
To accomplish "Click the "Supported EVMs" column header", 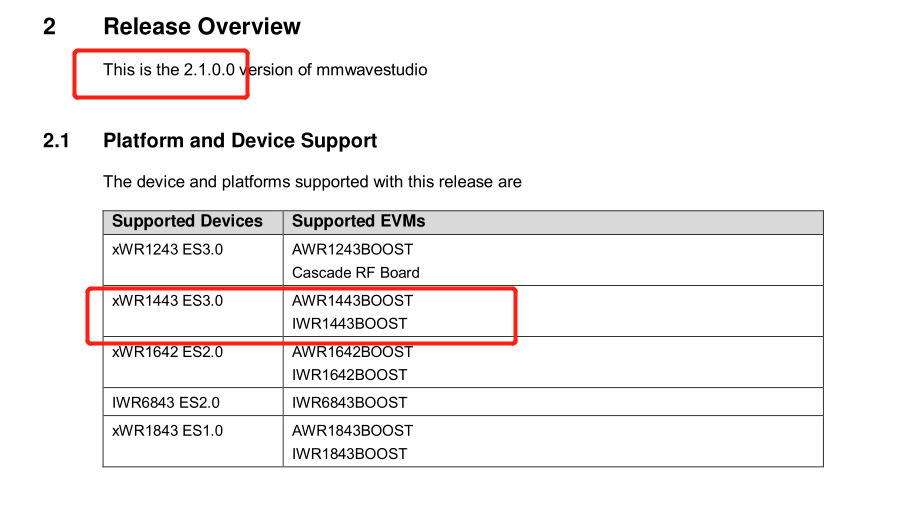I will (358, 222).
